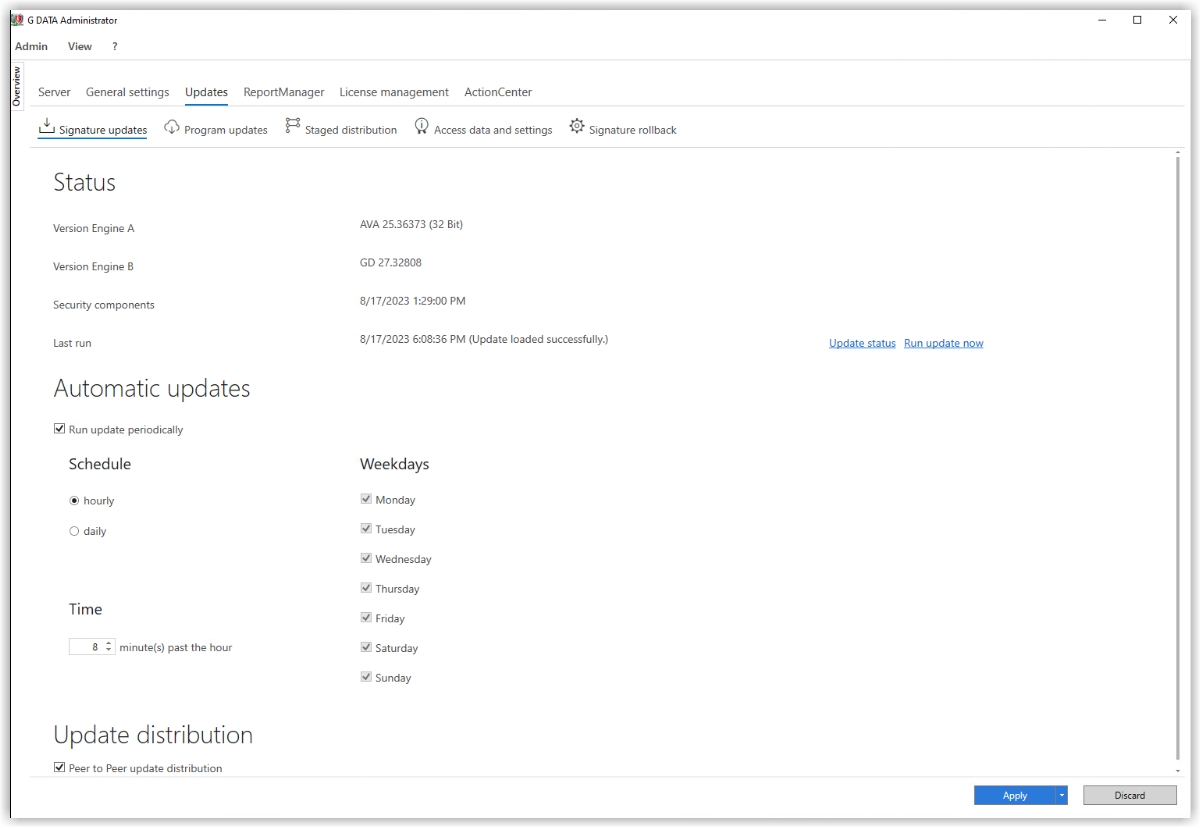Open the Apply button dropdown arrow
1201x828 pixels.
[x=1061, y=795]
